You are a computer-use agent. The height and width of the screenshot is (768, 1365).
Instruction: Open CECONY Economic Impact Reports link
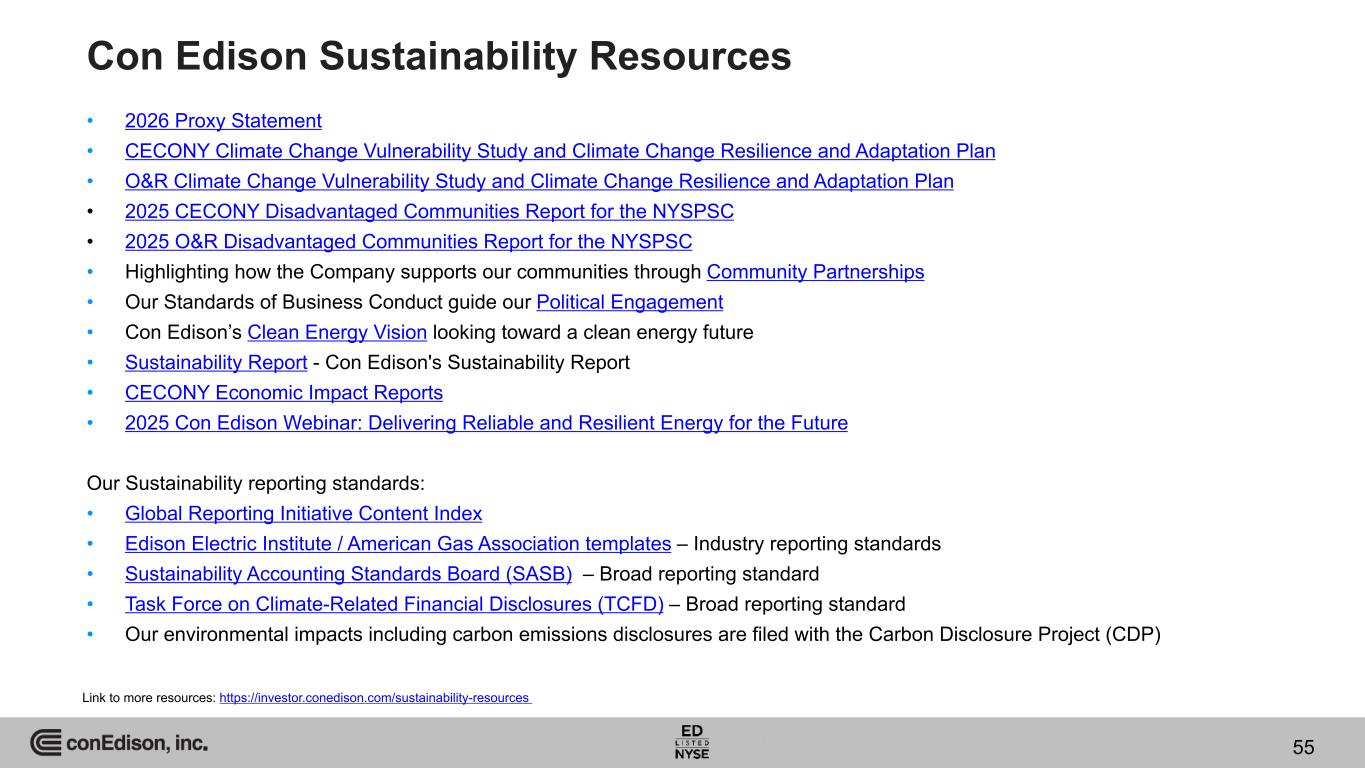284,393
